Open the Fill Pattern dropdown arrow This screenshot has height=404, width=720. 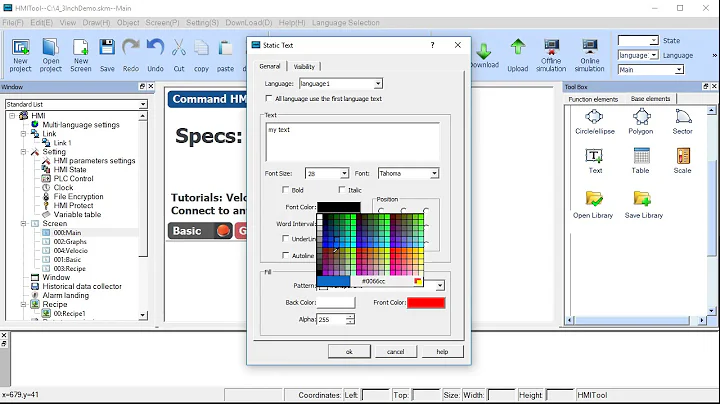pos(440,286)
